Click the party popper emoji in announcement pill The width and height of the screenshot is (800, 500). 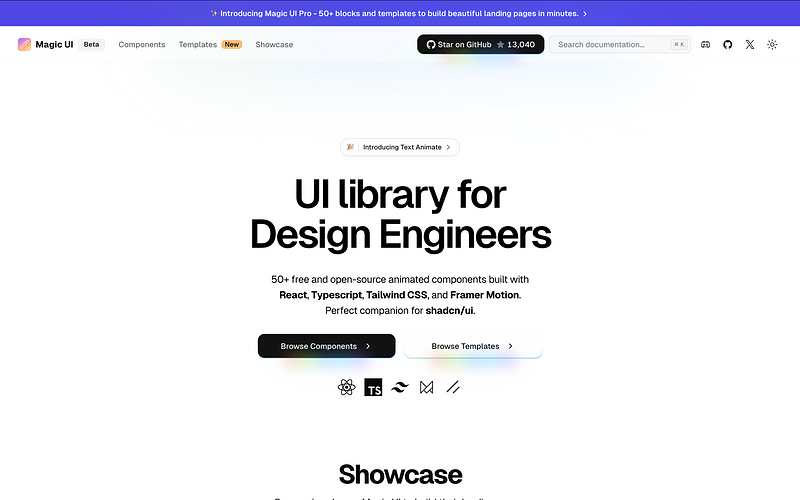(350, 147)
